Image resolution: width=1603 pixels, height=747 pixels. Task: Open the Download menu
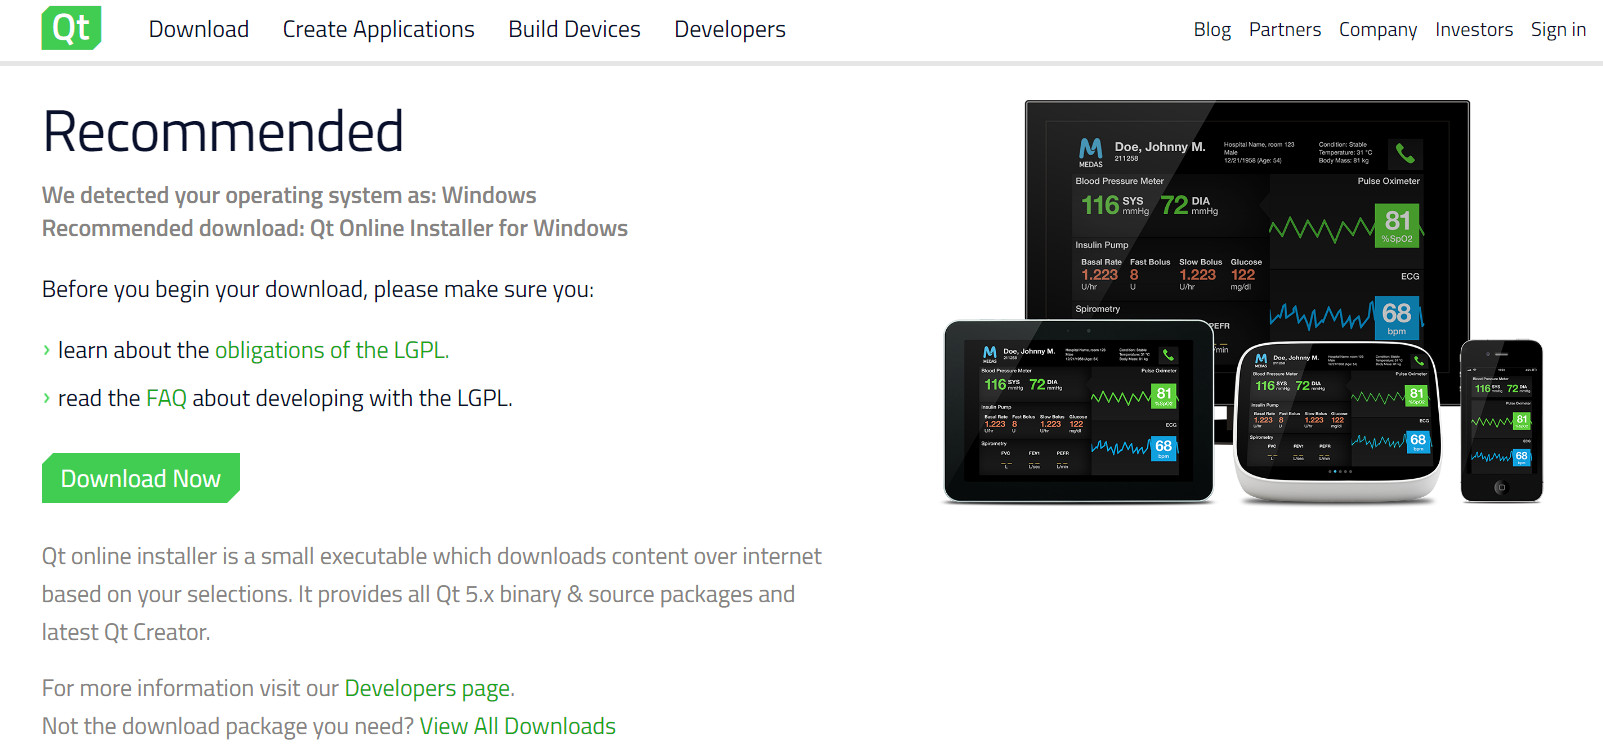tap(199, 30)
